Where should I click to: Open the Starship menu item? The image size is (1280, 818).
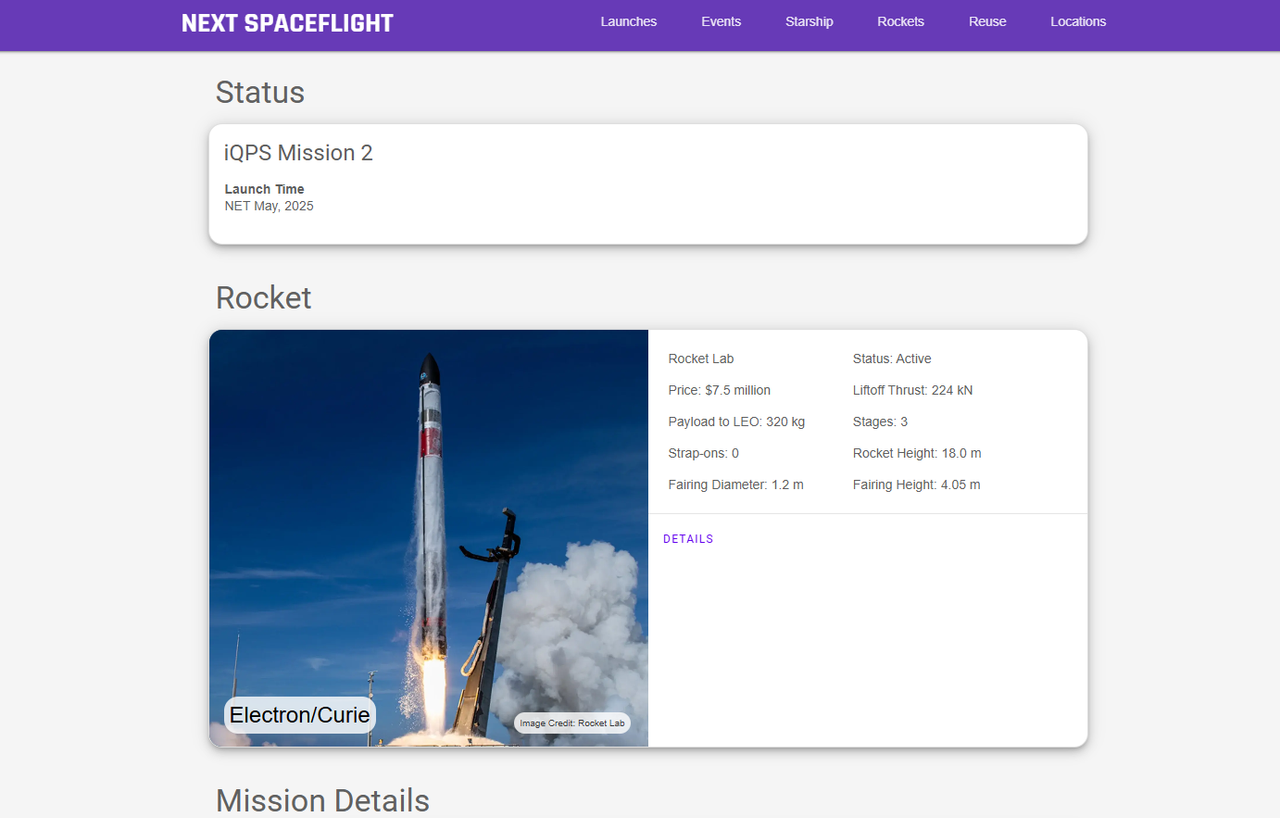pyautogui.click(x=809, y=22)
